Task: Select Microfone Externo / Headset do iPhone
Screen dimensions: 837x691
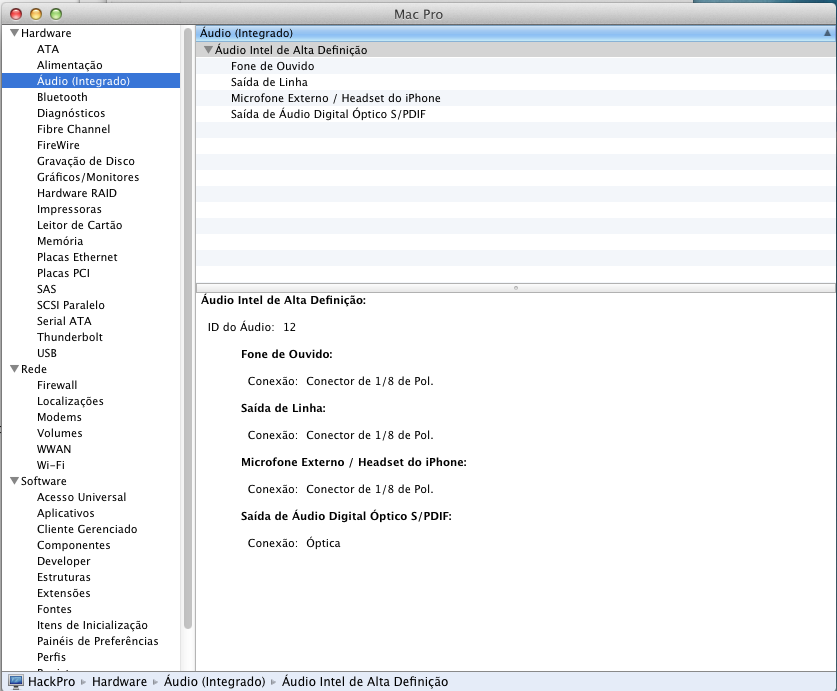Action: tap(335, 98)
